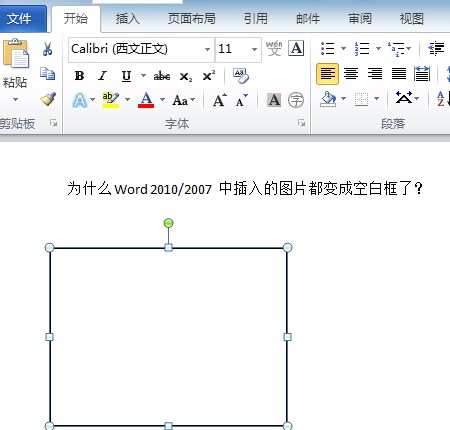Open the underline style dropdown arrow
The width and height of the screenshot is (450, 430).
pyautogui.click(x=143, y=76)
